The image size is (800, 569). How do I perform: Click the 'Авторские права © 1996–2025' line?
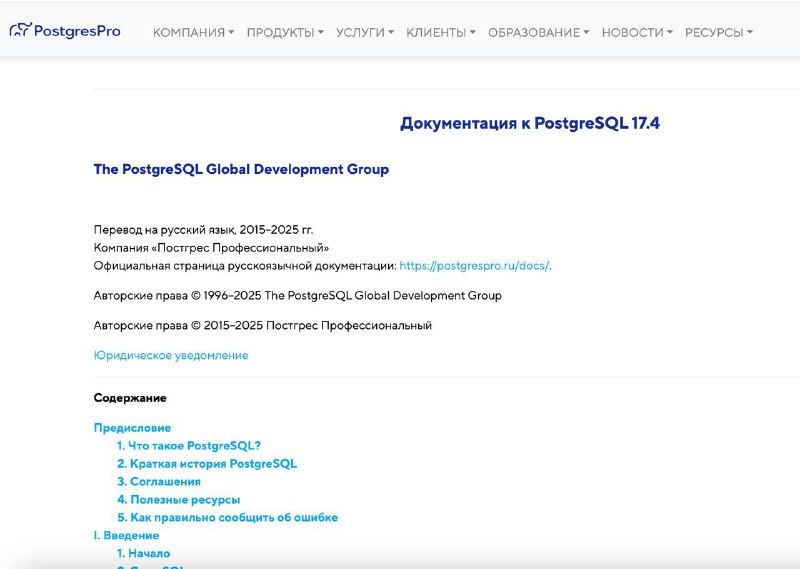coord(297,295)
